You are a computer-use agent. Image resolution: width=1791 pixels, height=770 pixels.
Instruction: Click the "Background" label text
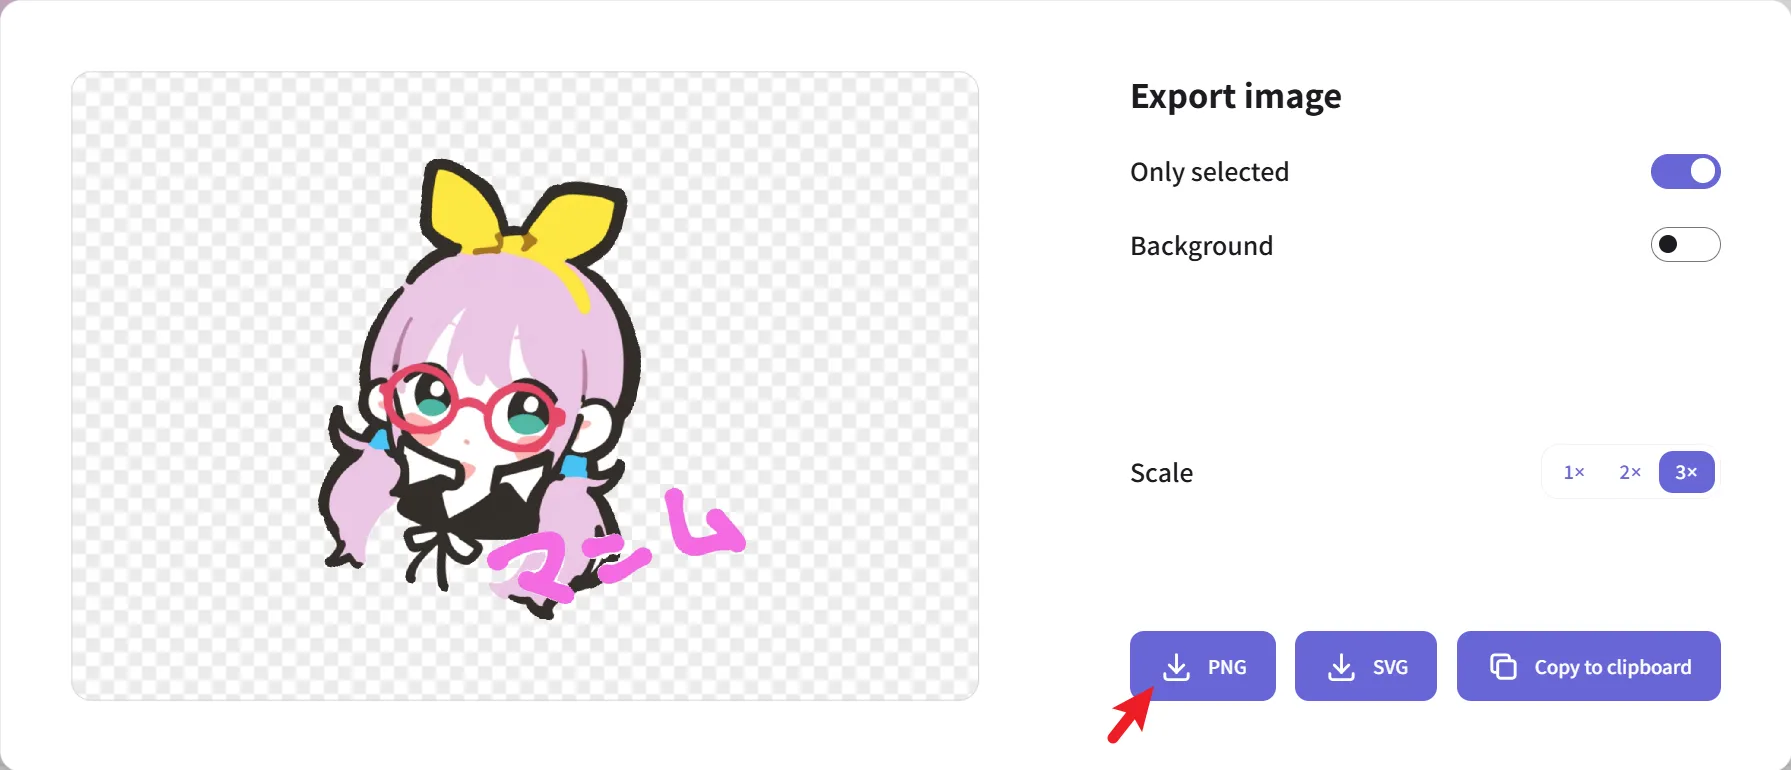click(x=1201, y=246)
